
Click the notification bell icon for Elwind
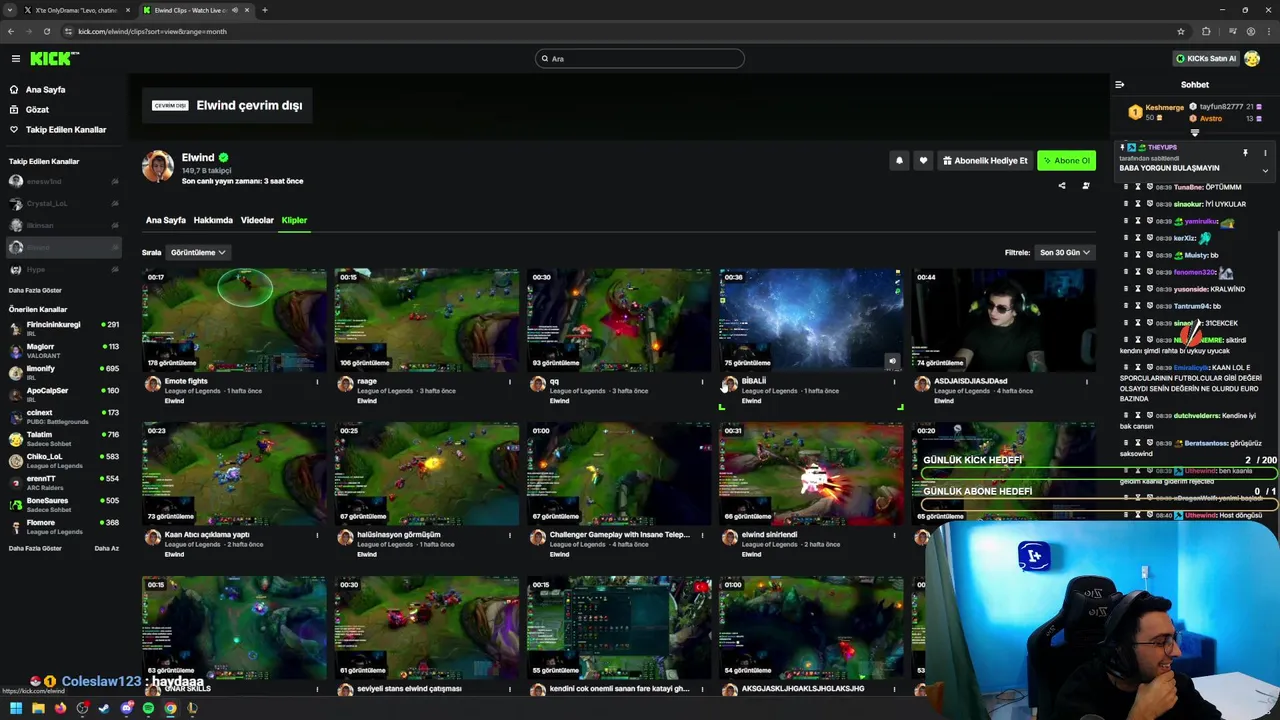tap(899, 160)
